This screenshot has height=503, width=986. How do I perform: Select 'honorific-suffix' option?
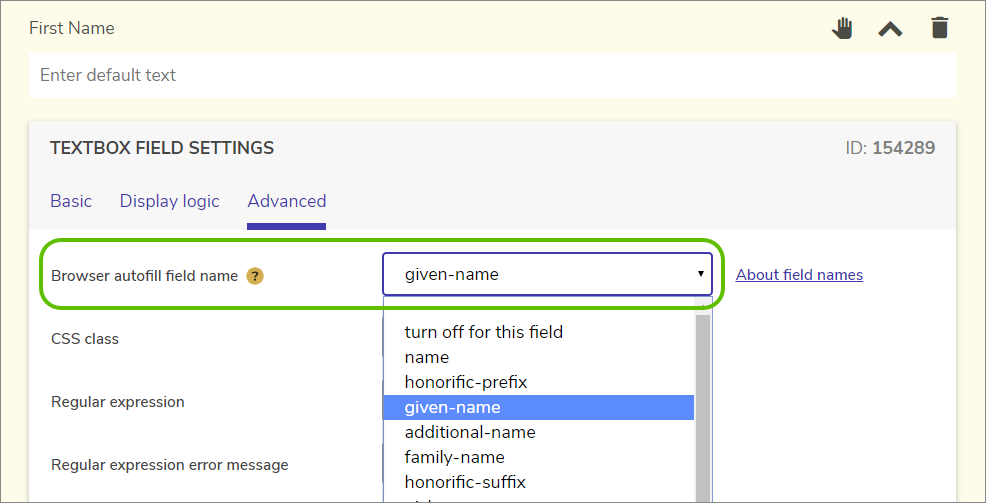465,482
